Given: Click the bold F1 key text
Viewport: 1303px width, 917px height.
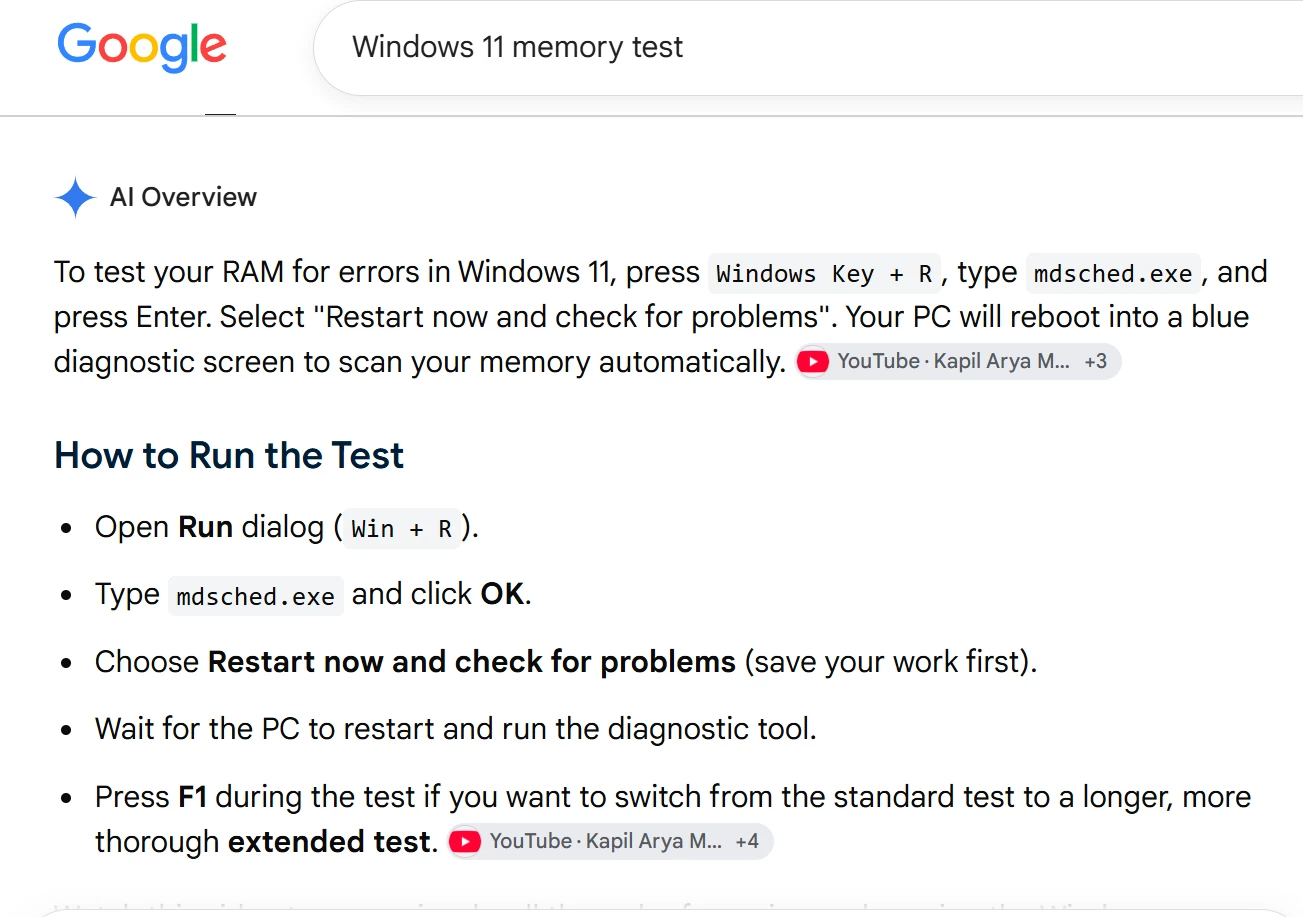Looking at the screenshot, I should (193, 797).
